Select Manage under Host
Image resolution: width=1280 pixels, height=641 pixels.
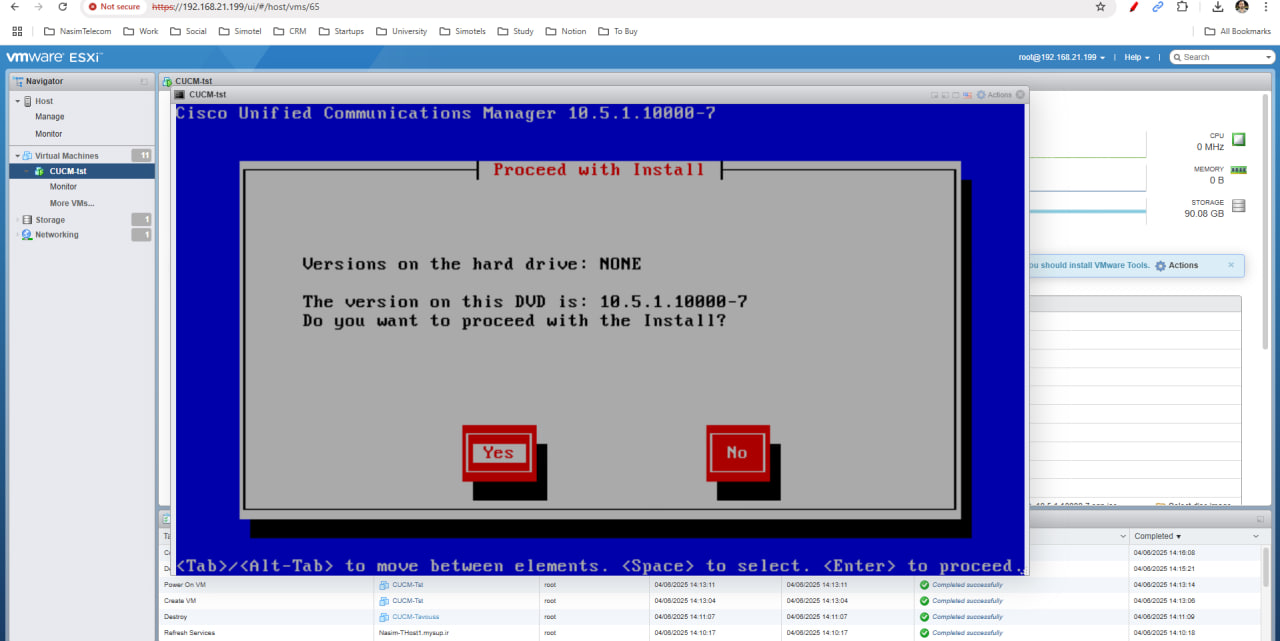(50, 117)
